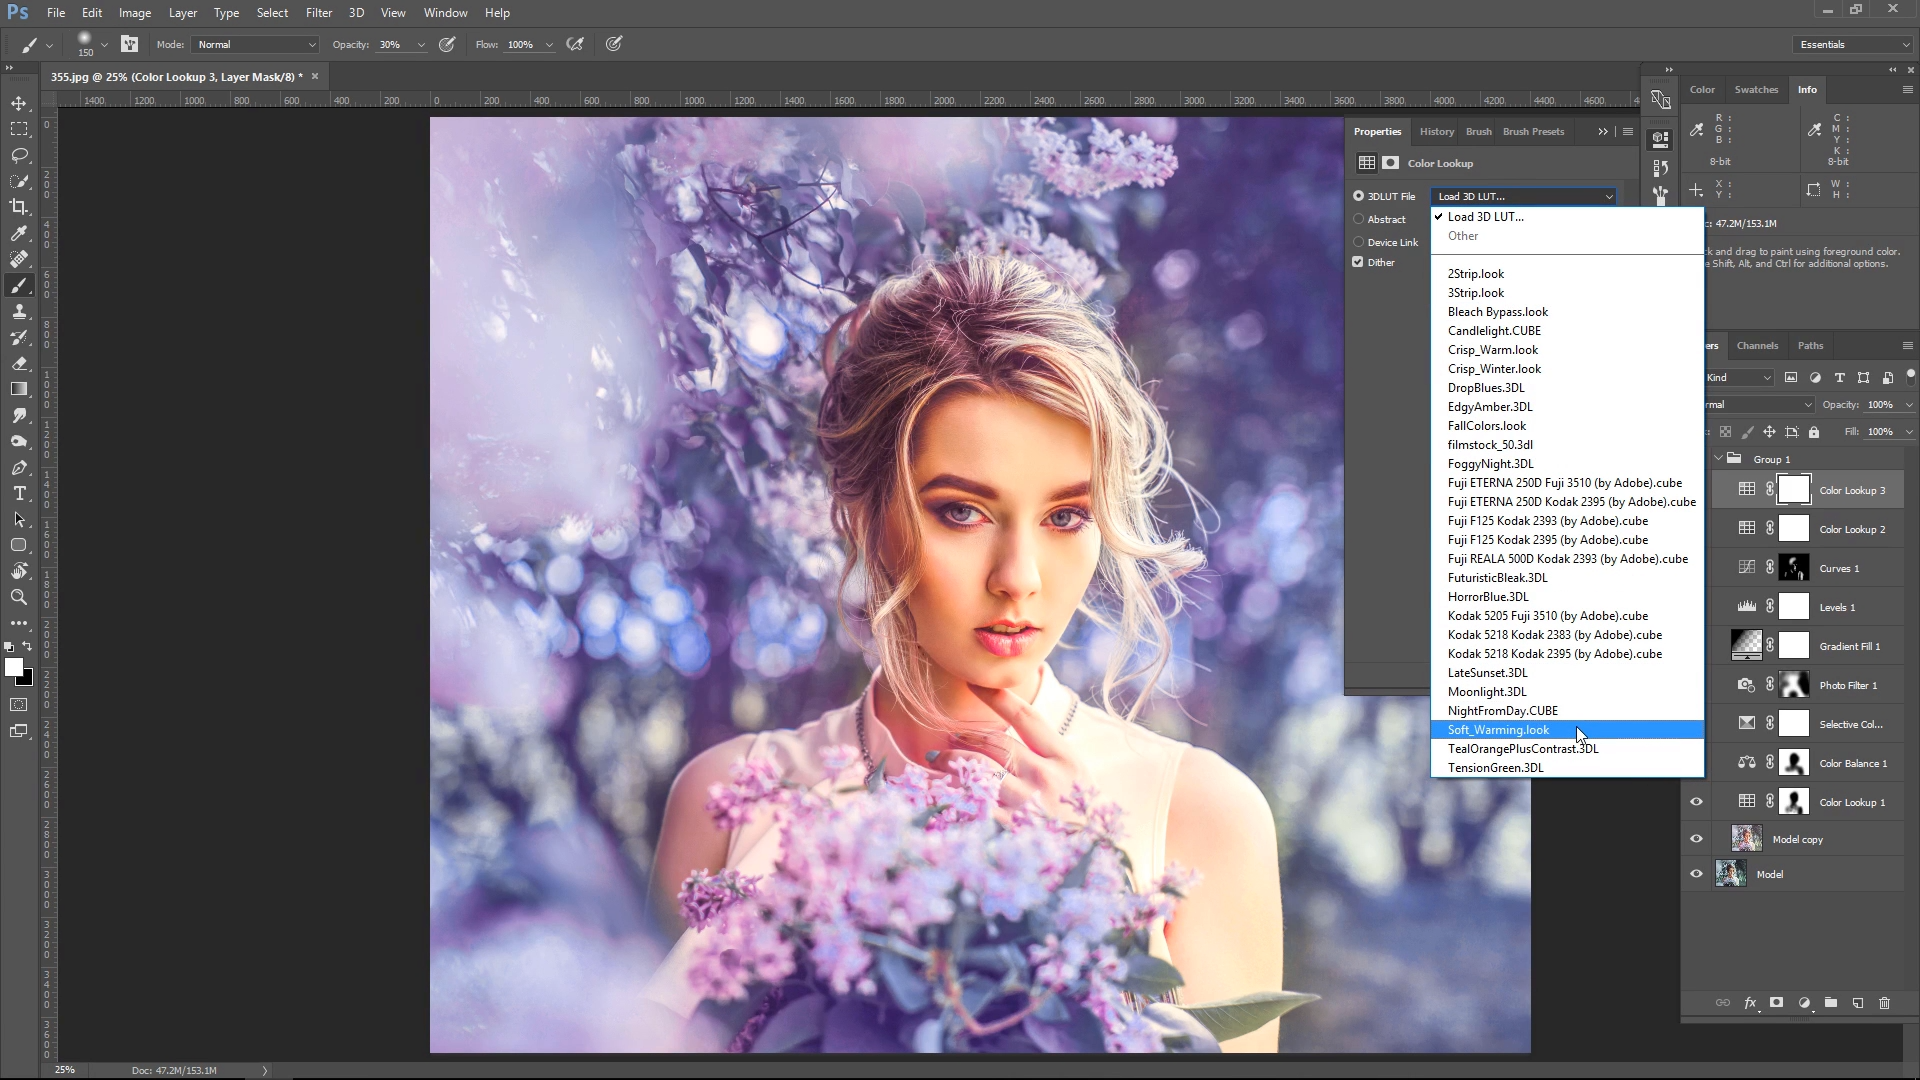Click the Create new group icon

pyautogui.click(x=1831, y=1003)
